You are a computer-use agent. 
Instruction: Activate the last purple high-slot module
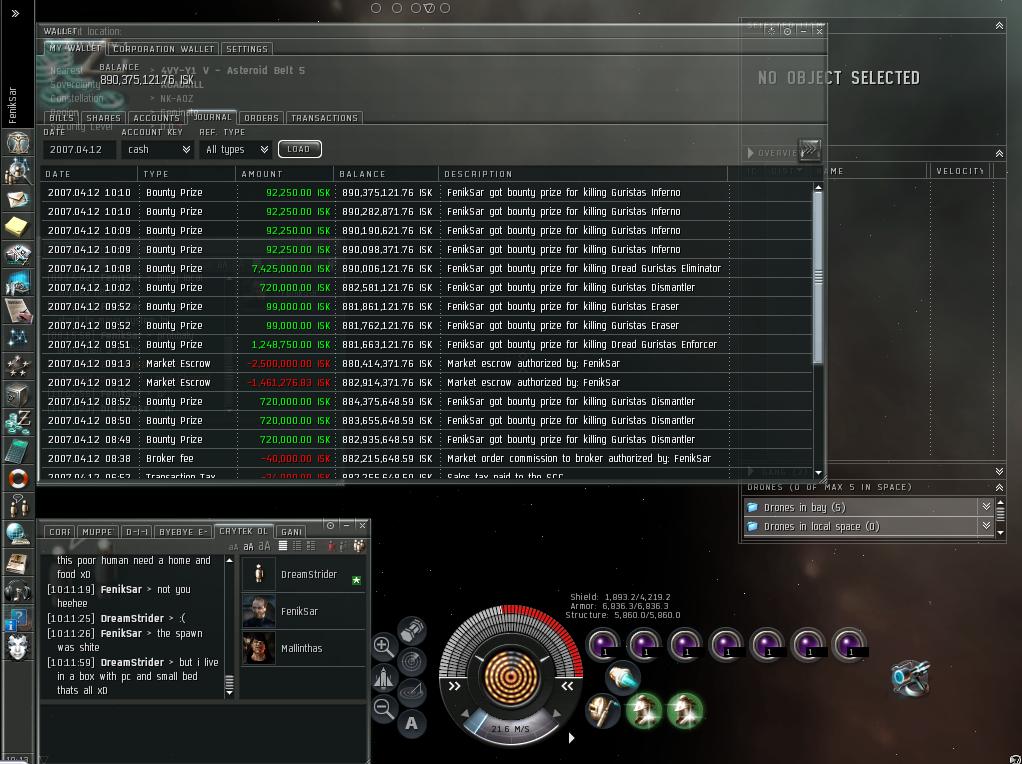click(x=849, y=644)
